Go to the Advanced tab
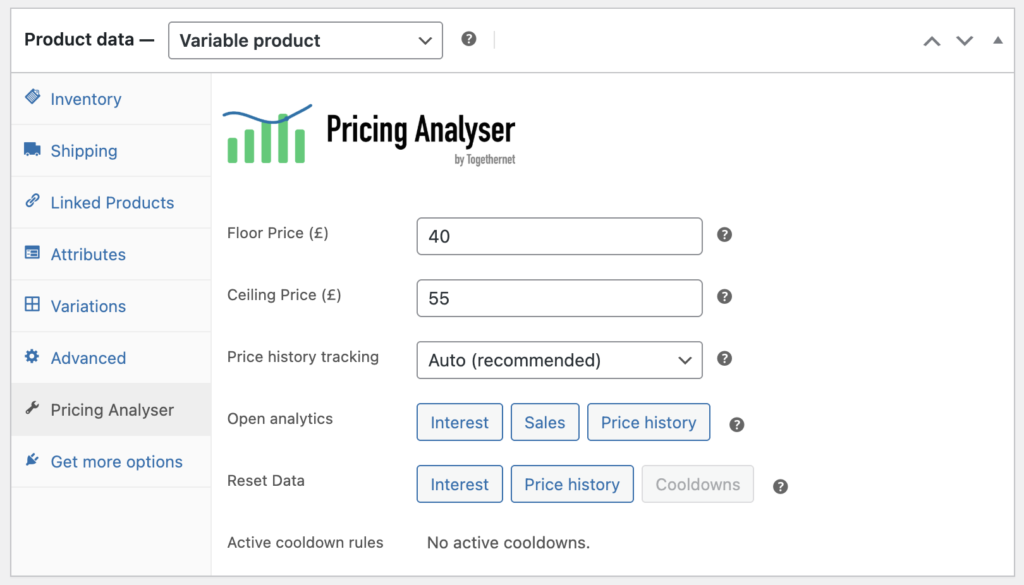1024x585 pixels. 88,358
